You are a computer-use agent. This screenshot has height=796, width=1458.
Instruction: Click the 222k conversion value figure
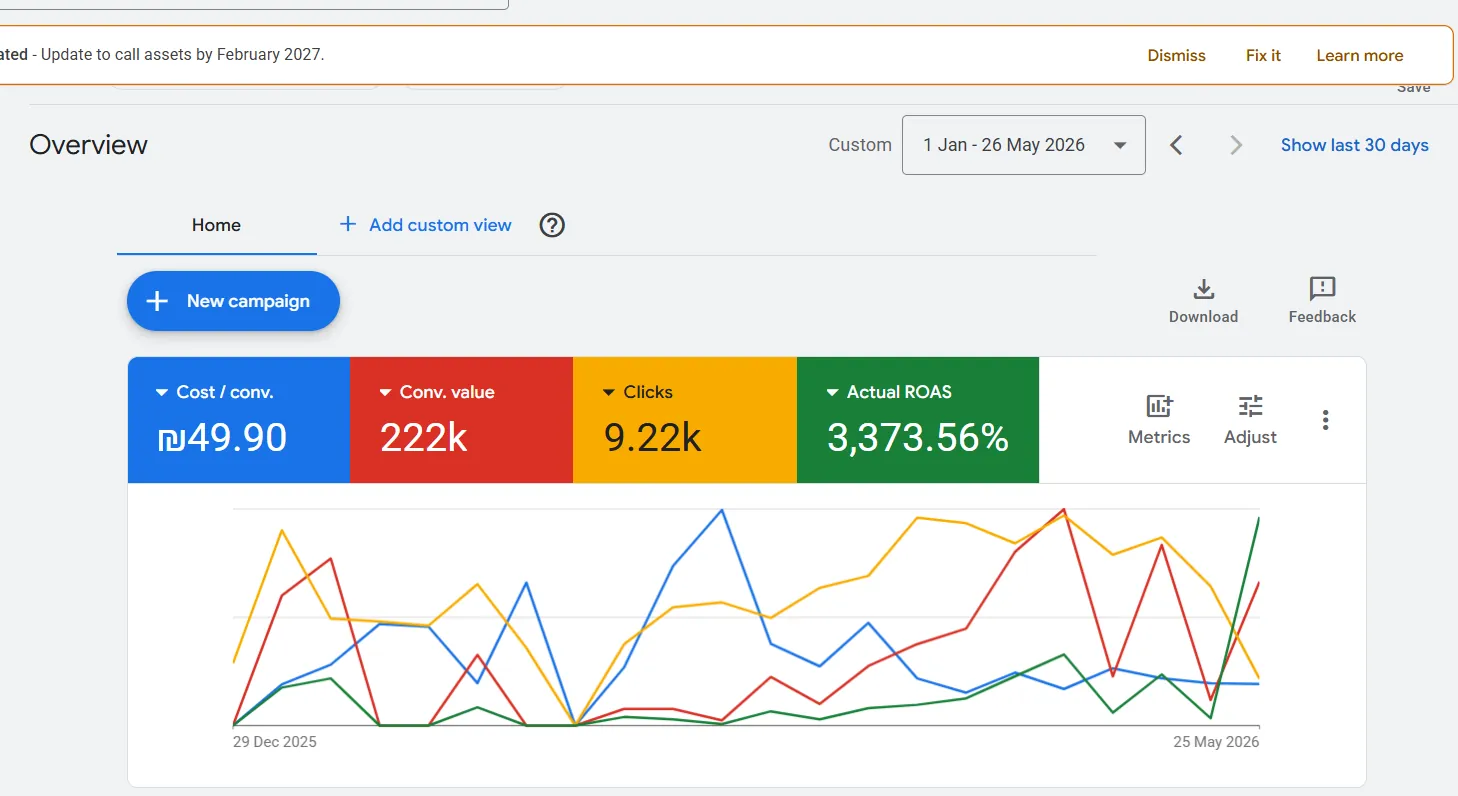pos(424,438)
